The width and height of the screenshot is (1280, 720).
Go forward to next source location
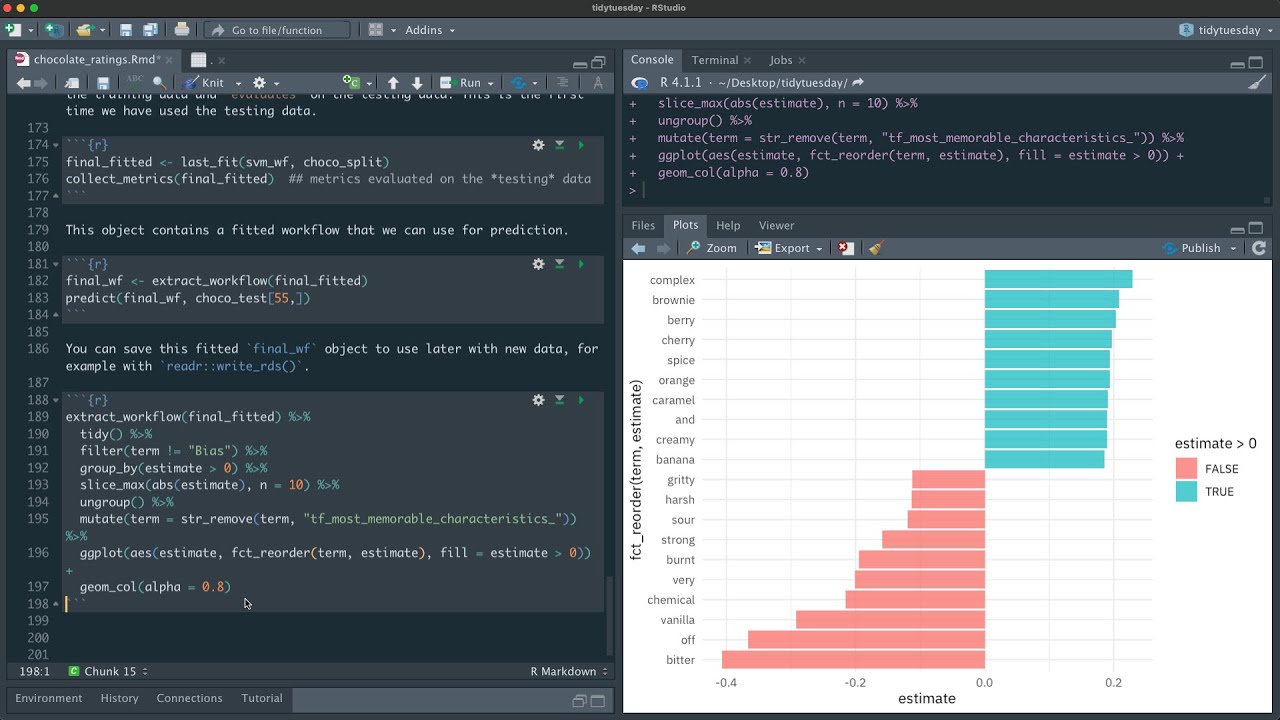(40, 83)
